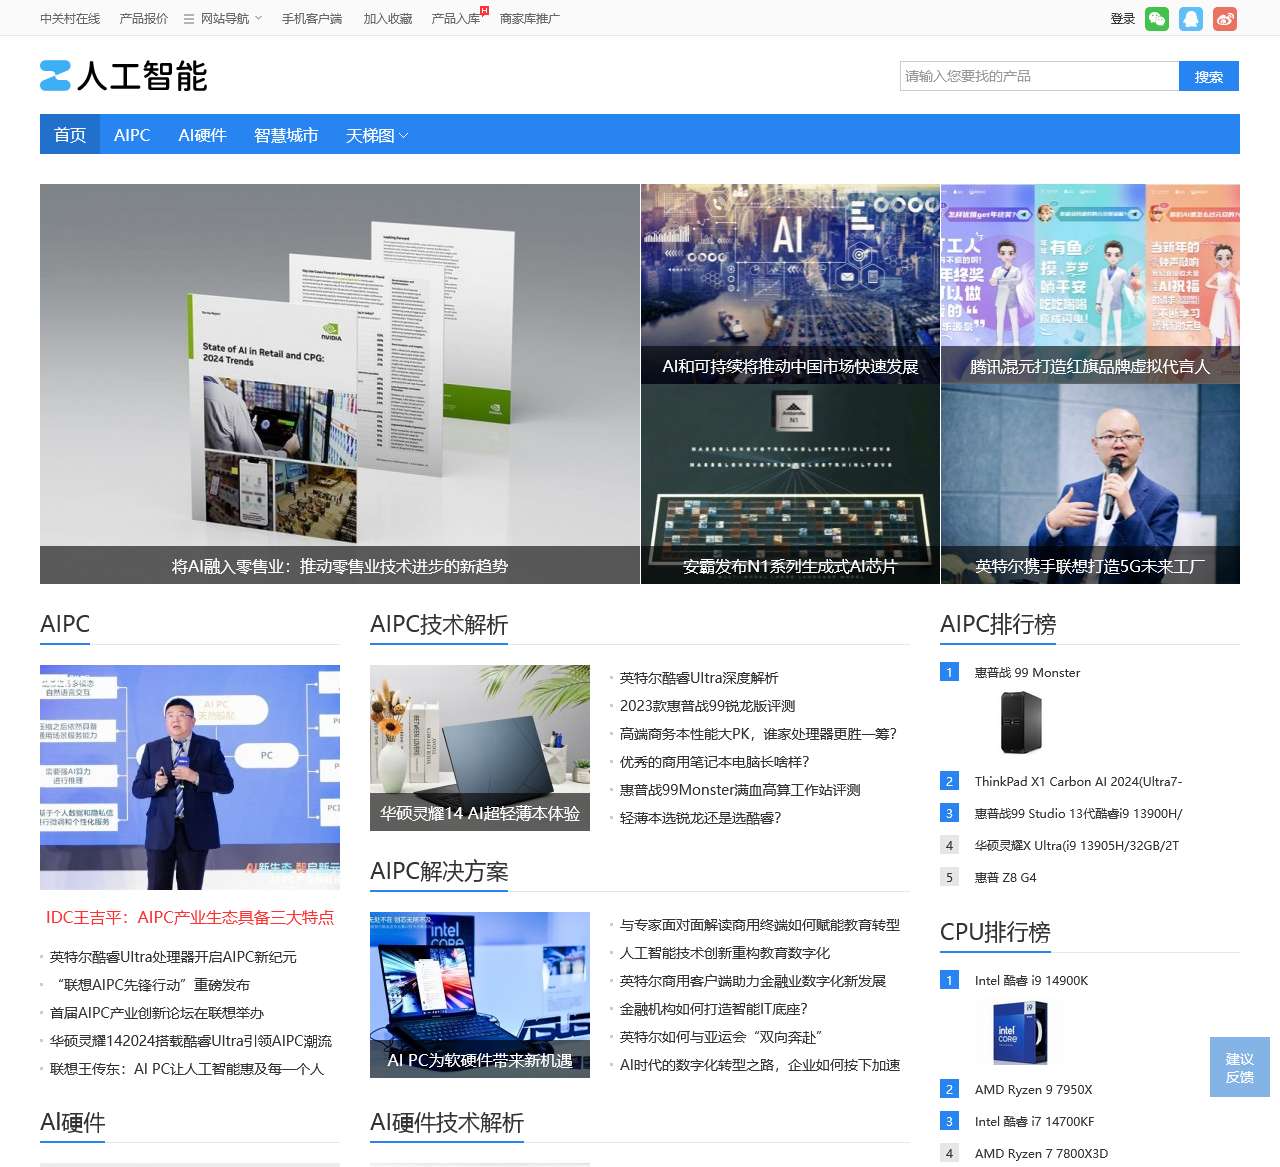
Task: Switch to the AIPC tab
Action: tap(132, 135)
